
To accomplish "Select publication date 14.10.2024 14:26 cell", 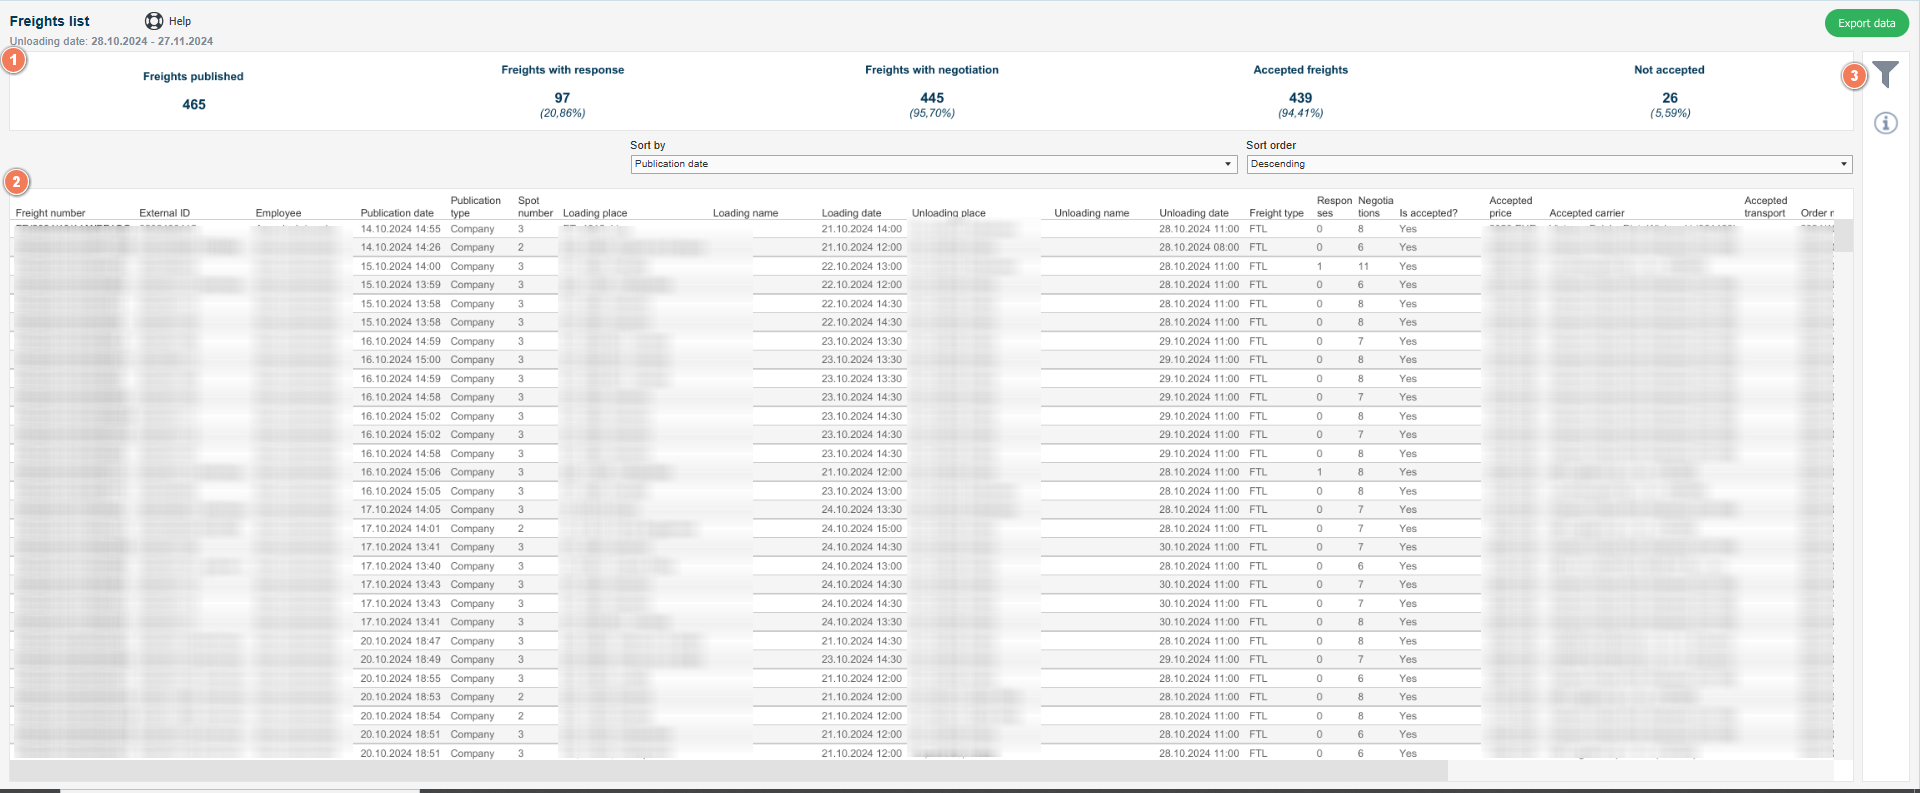I will (x=400, y=247).
